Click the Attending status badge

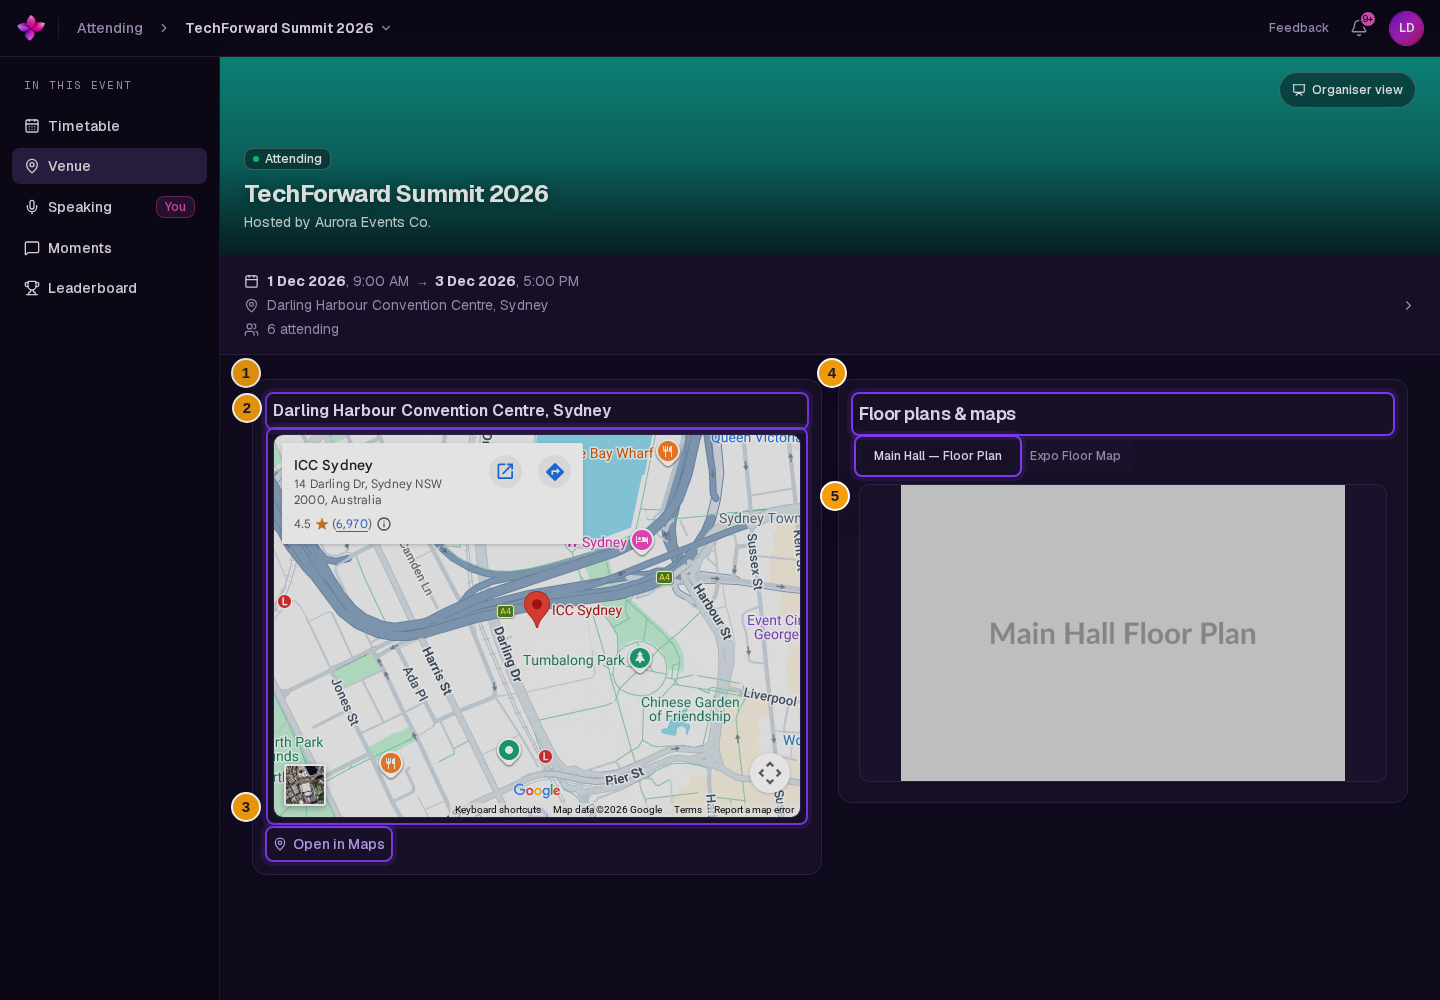click(287, 159)
